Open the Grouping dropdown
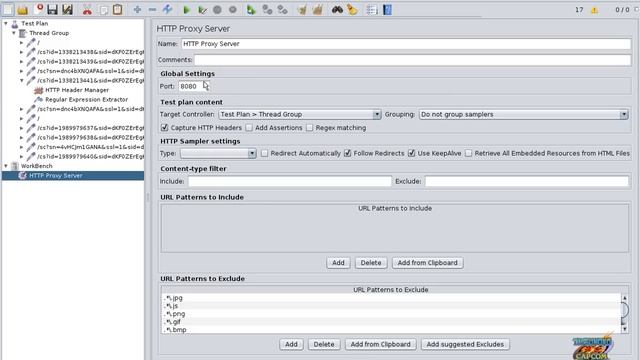Screen dimensions: 640x360 [x=524, y=114]
